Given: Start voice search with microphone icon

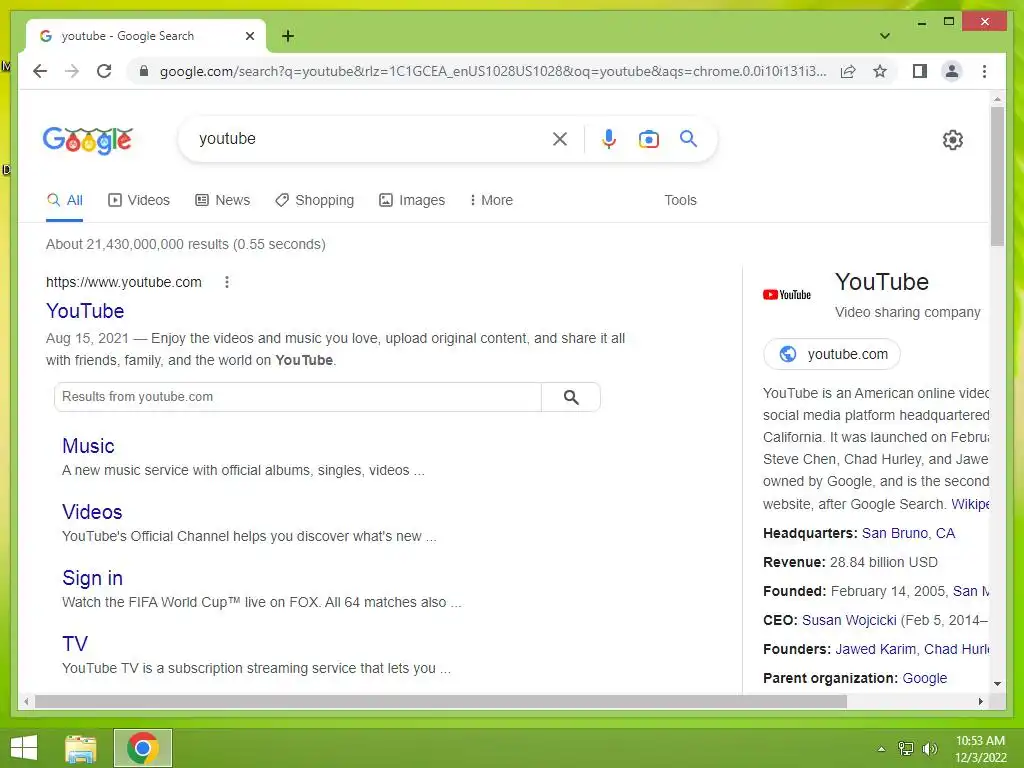Looking at the screenshot, I should coord(608,138).
